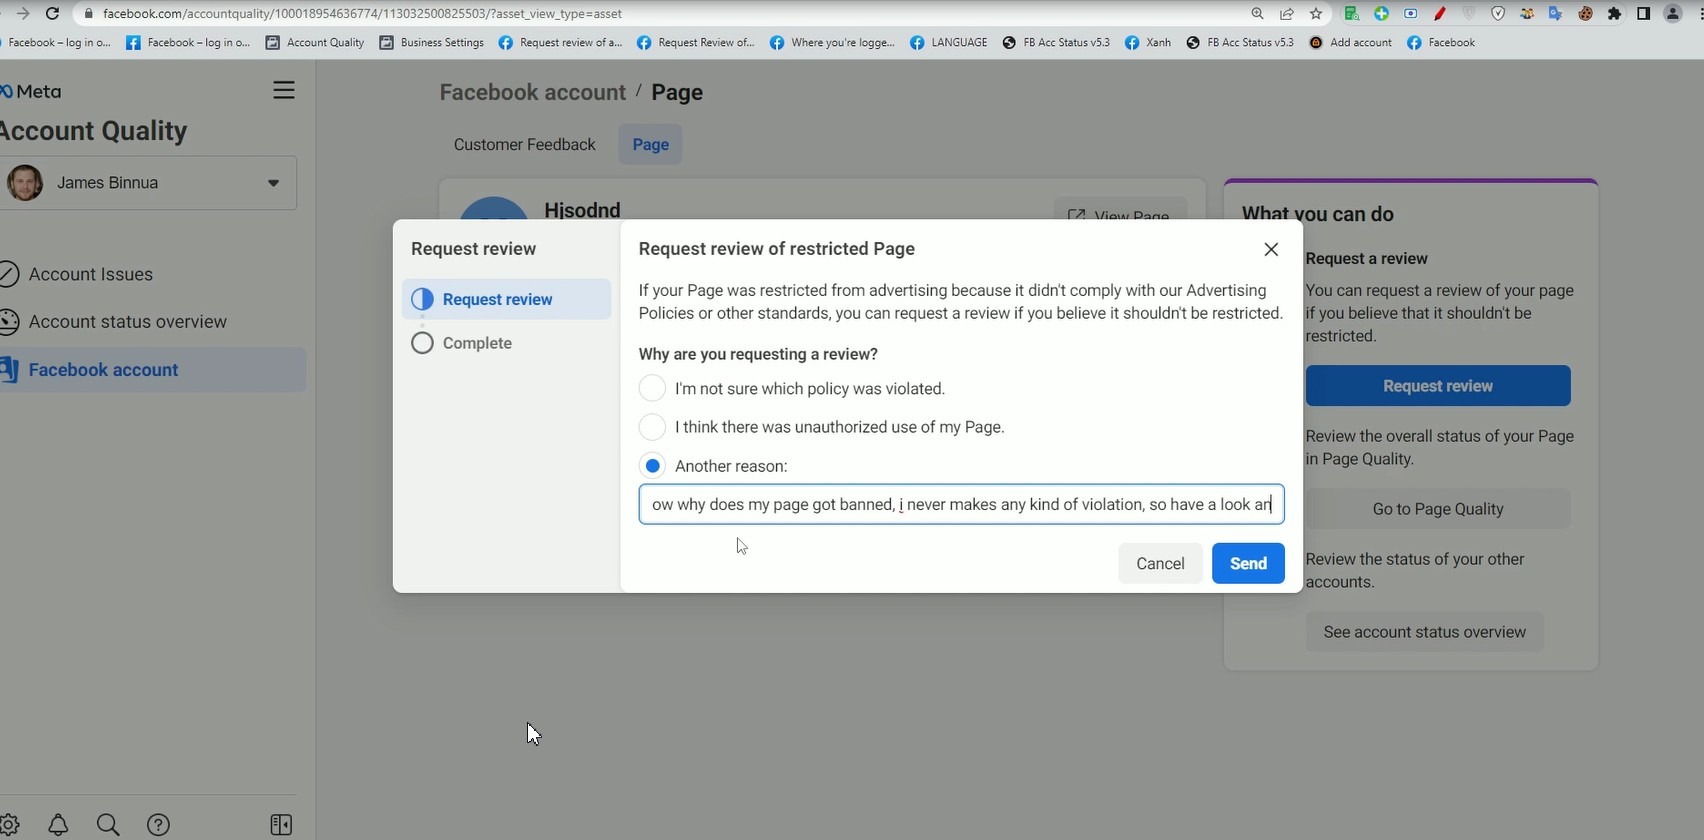Image resolution: width=1704 pixels, height=840 pixels.
Task: Go to Account status overview in sidebar
Action: [x=127, y=322]
